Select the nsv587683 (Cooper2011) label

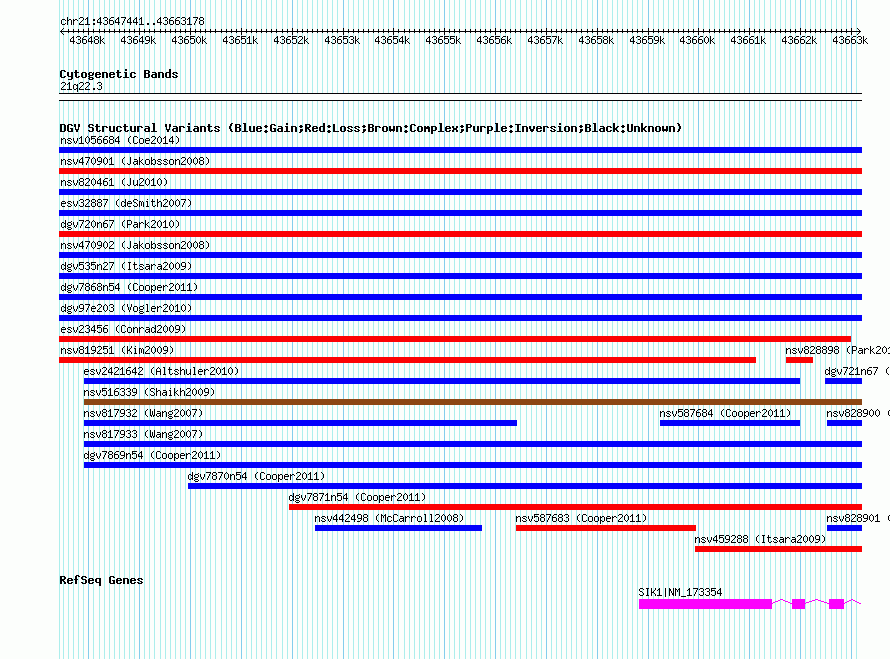(581, 518)
